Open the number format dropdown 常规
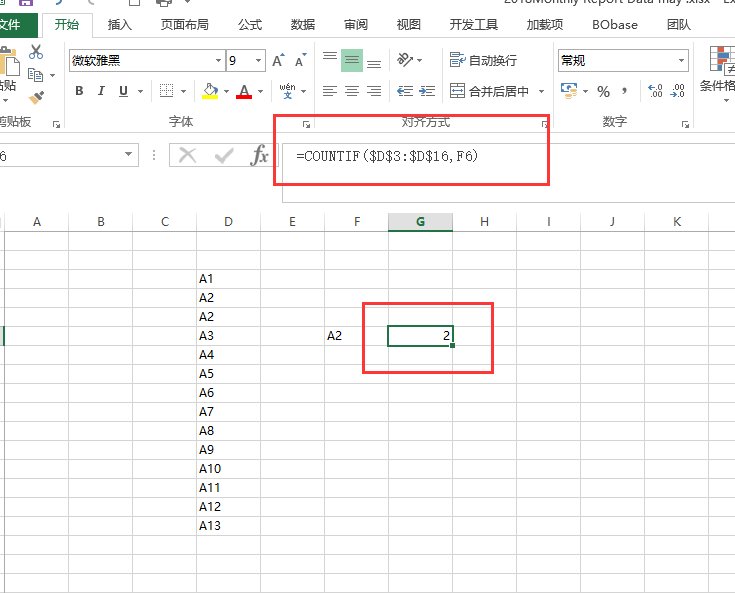 point(681,60)
